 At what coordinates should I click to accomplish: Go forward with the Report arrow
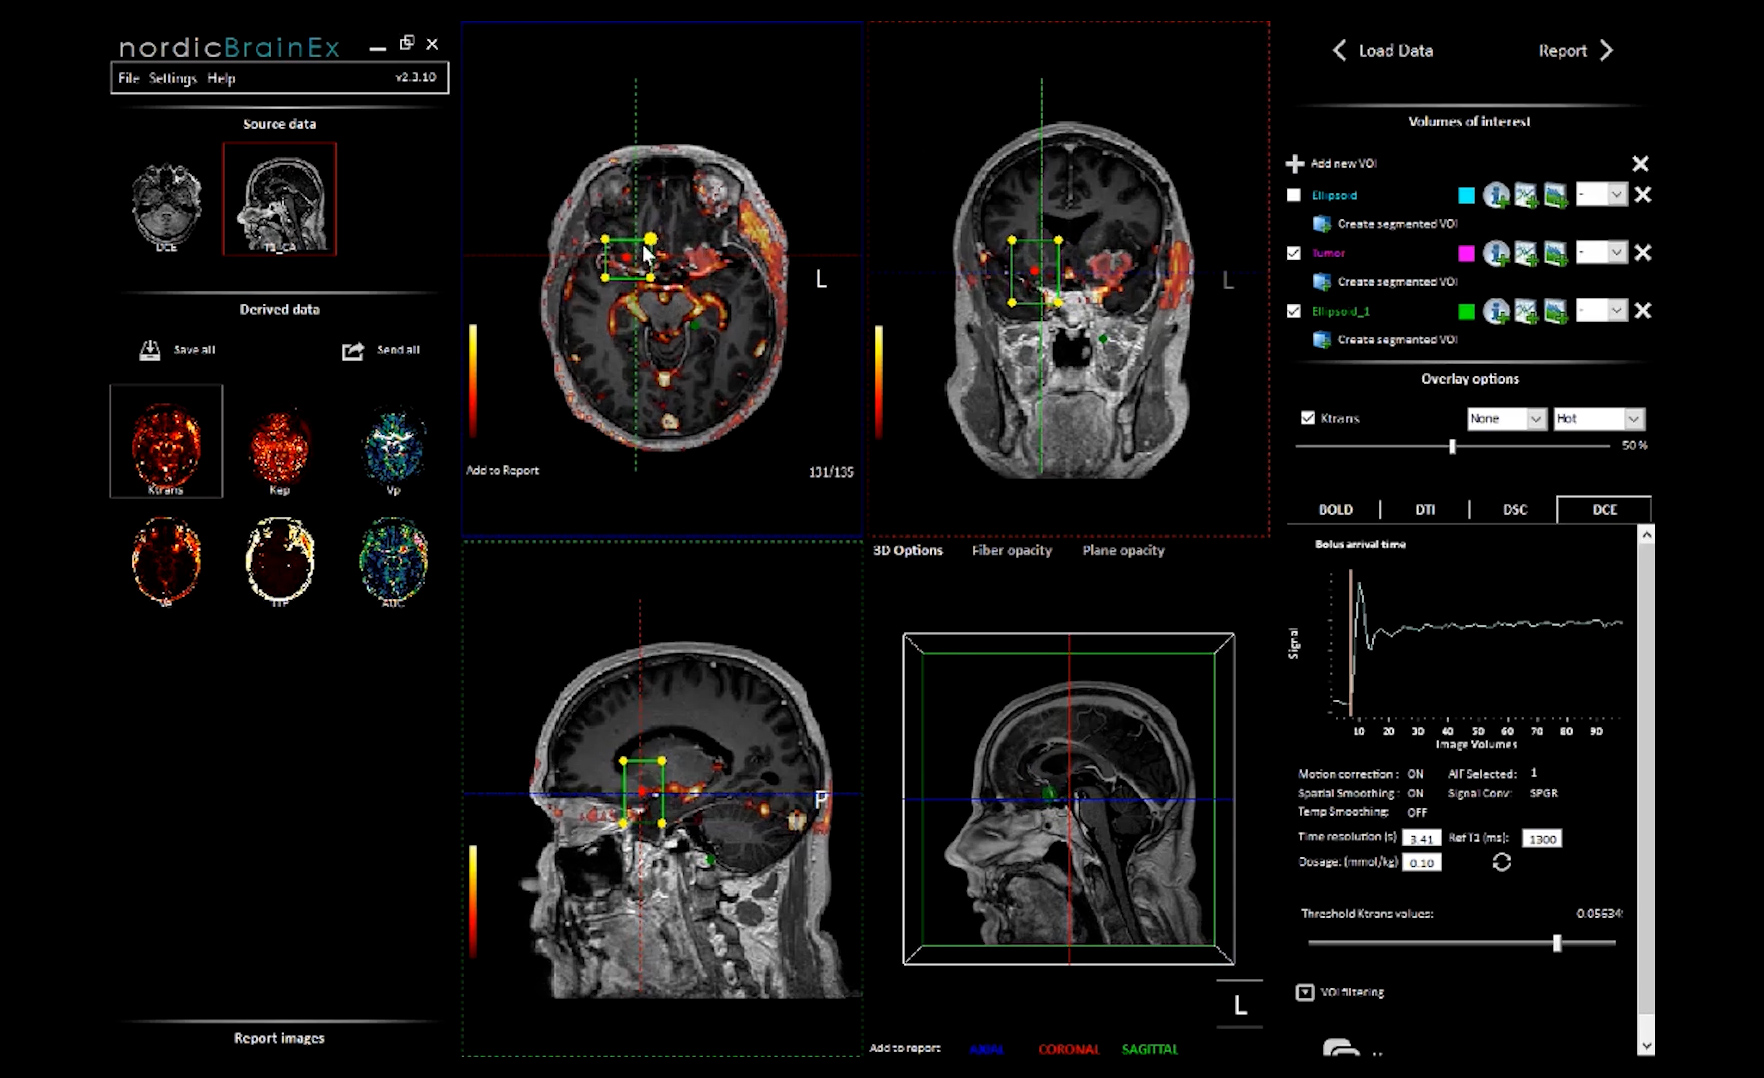tap(1606, 50)
